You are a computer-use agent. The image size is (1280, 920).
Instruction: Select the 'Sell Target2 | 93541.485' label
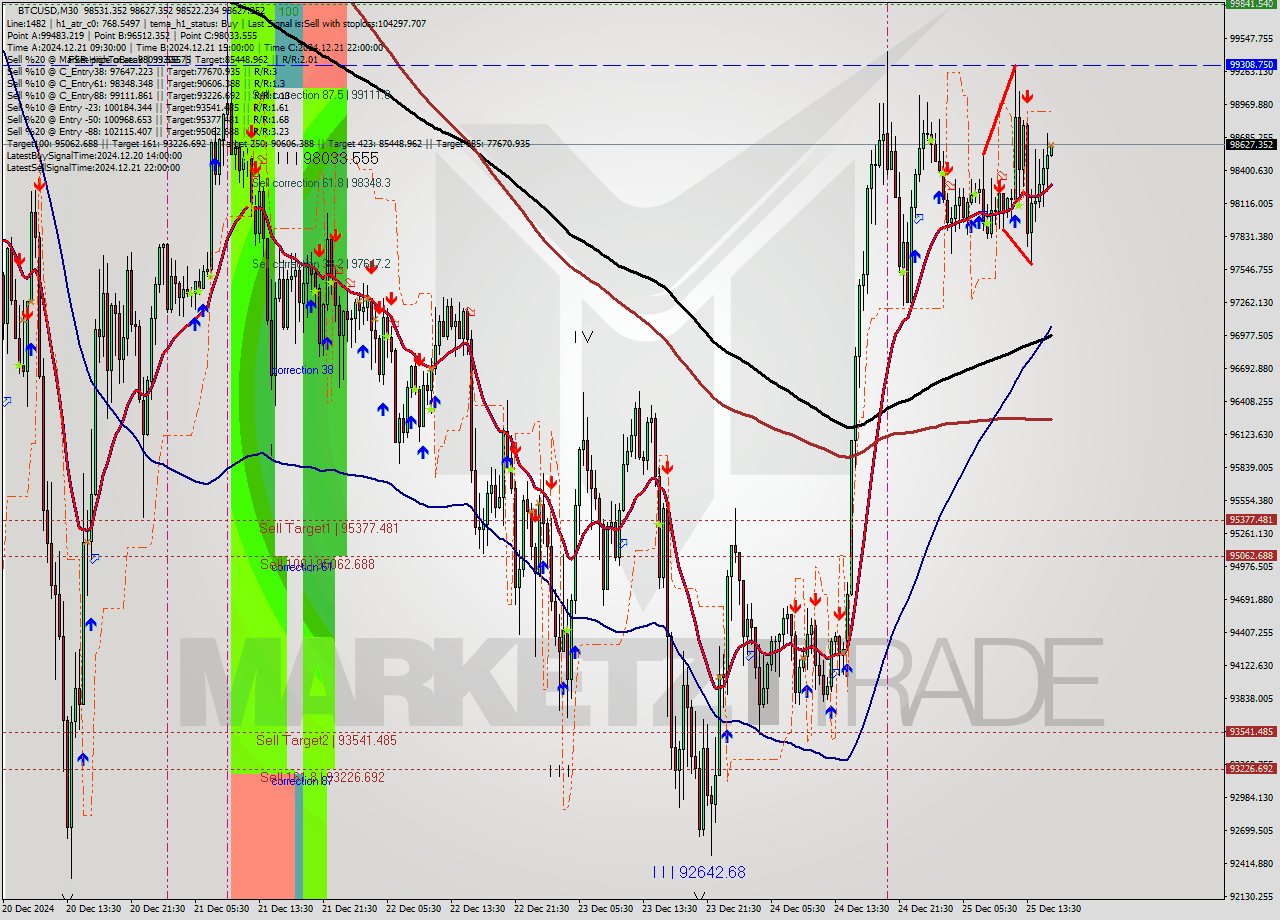click(326, 740)
